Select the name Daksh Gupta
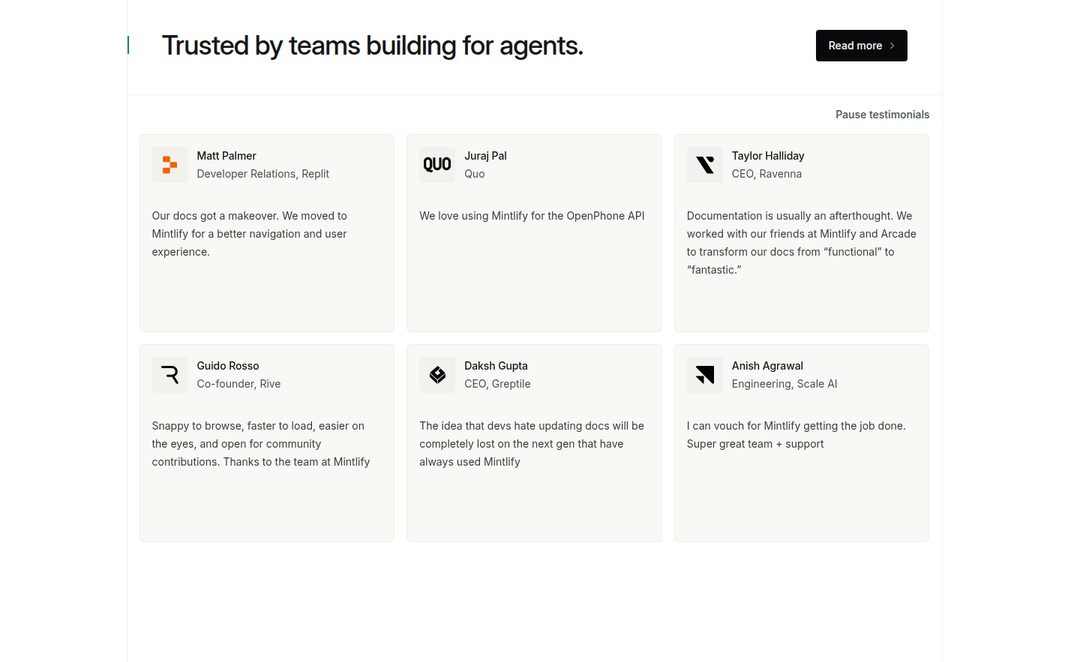 pyautogui.click(x=496, y=366)
